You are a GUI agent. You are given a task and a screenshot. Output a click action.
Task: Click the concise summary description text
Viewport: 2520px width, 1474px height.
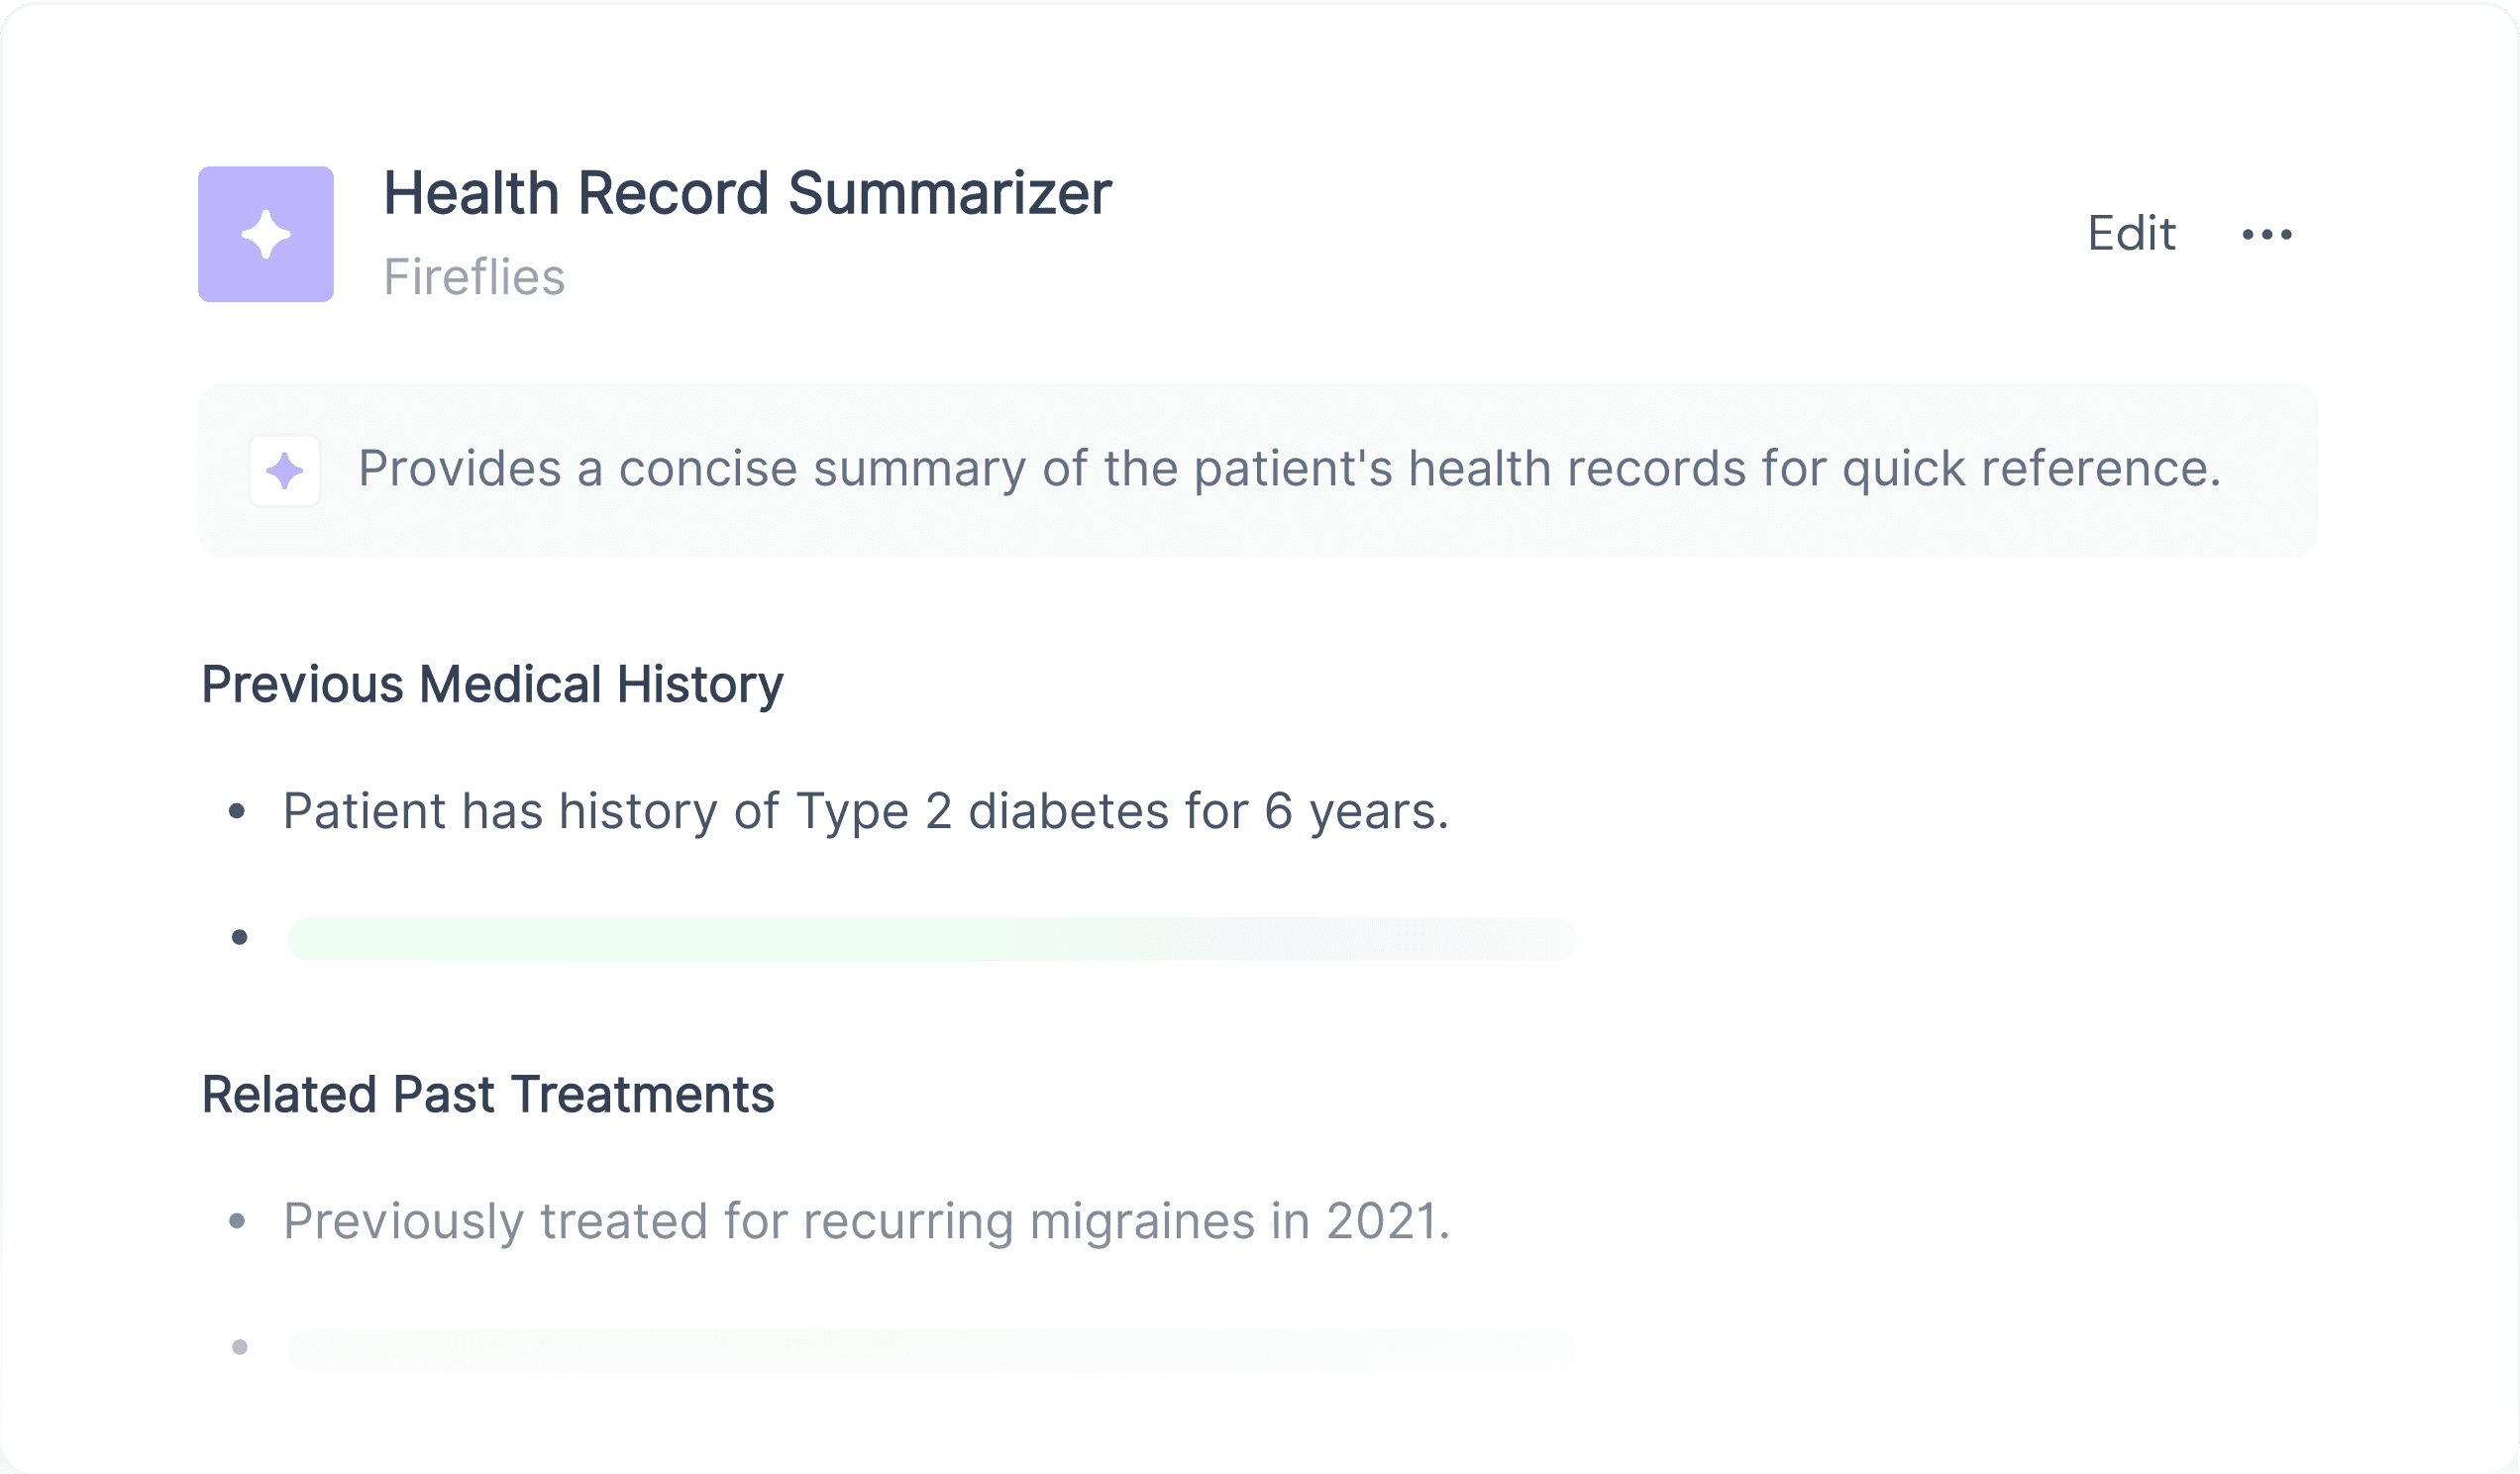coord(1290,469)
